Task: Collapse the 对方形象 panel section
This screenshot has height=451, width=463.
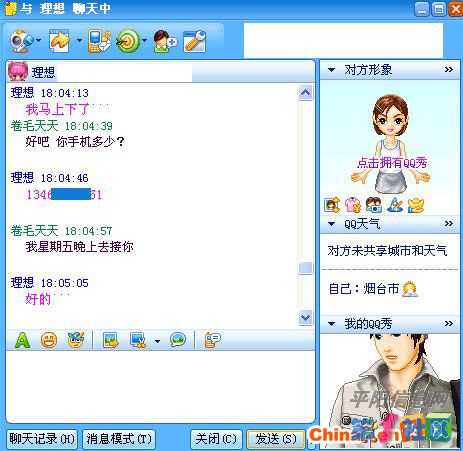Action: [332, 70]
